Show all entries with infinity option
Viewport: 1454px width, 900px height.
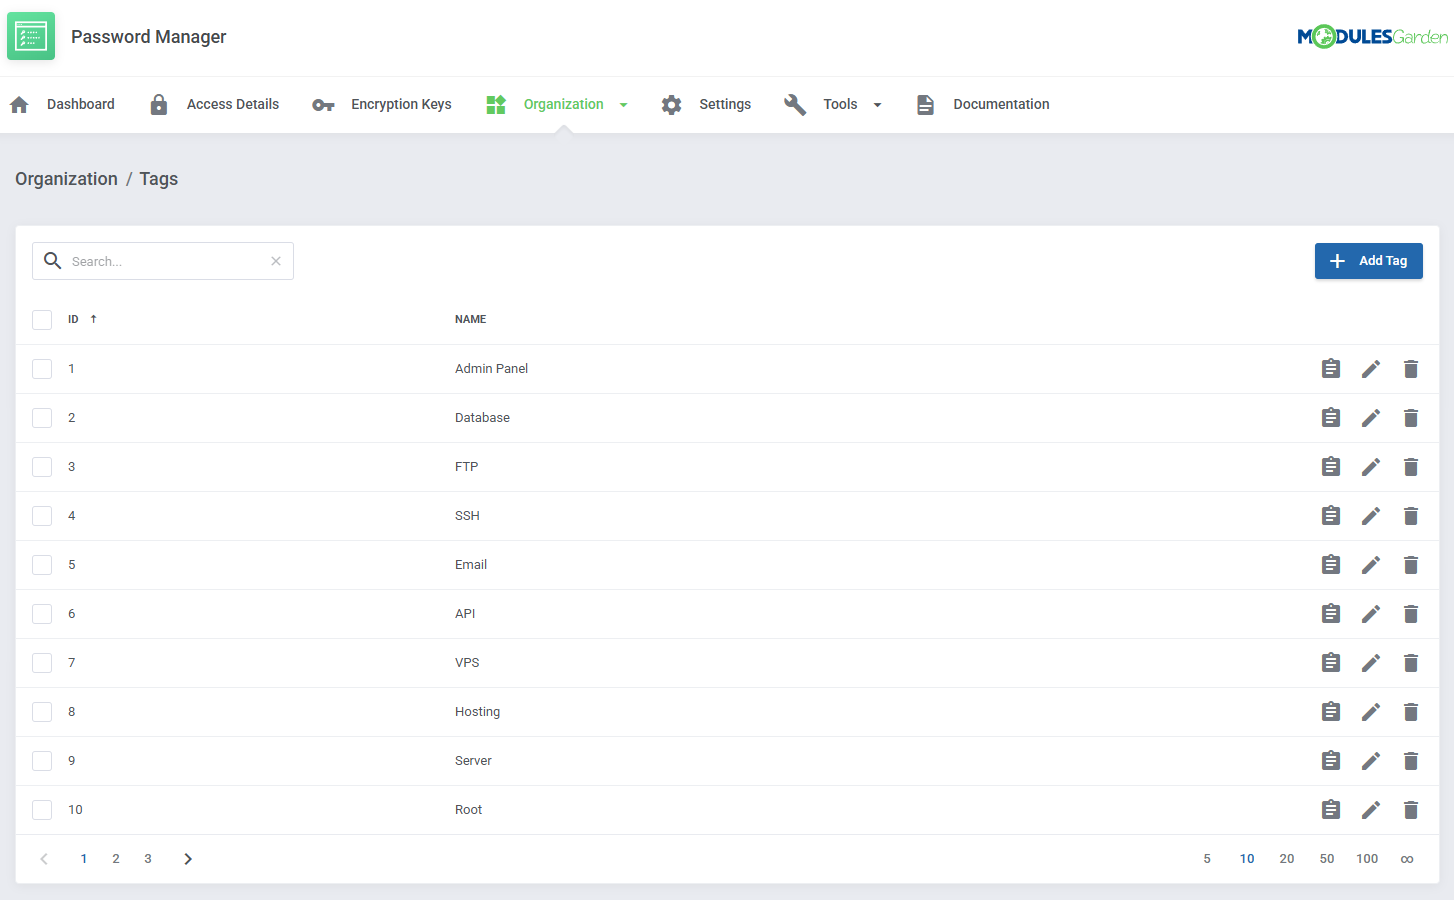pyautogui.click(x=1407, y=859)
